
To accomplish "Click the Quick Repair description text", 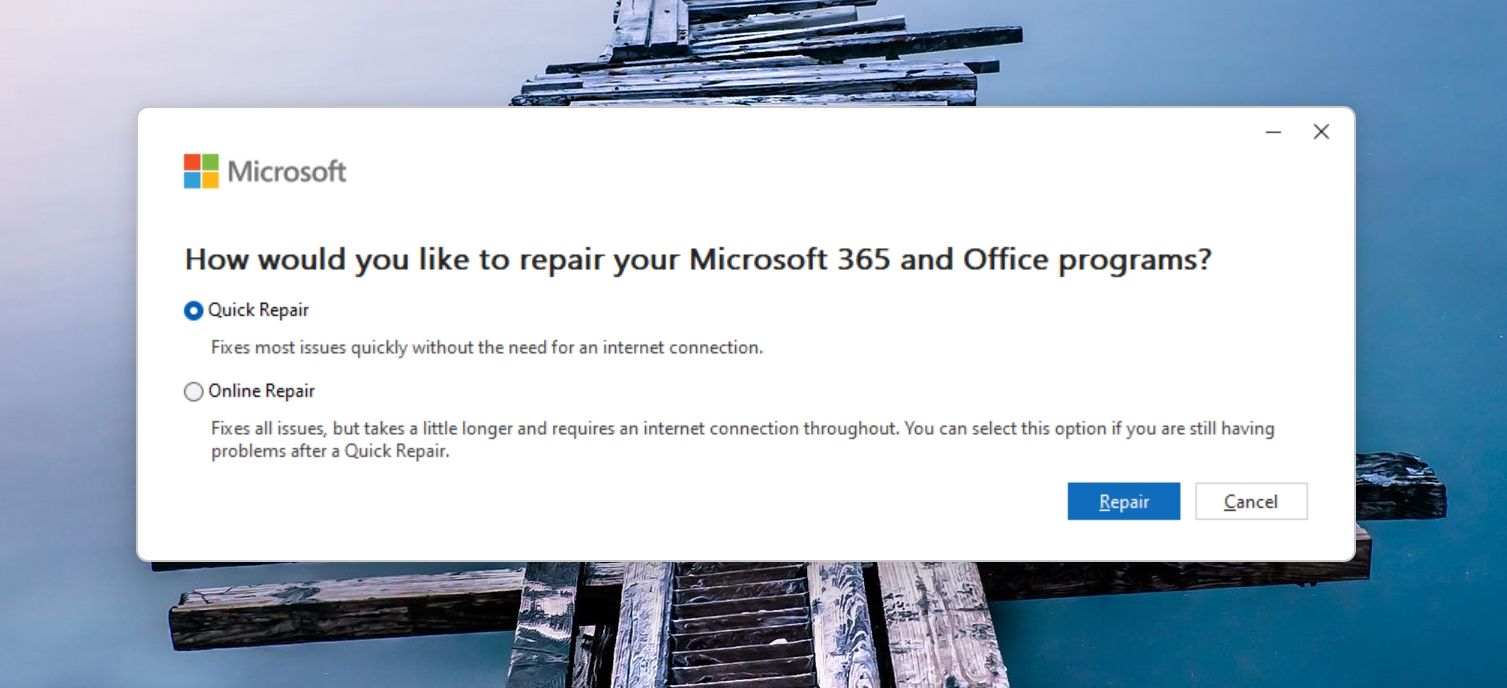I will 487,347.
